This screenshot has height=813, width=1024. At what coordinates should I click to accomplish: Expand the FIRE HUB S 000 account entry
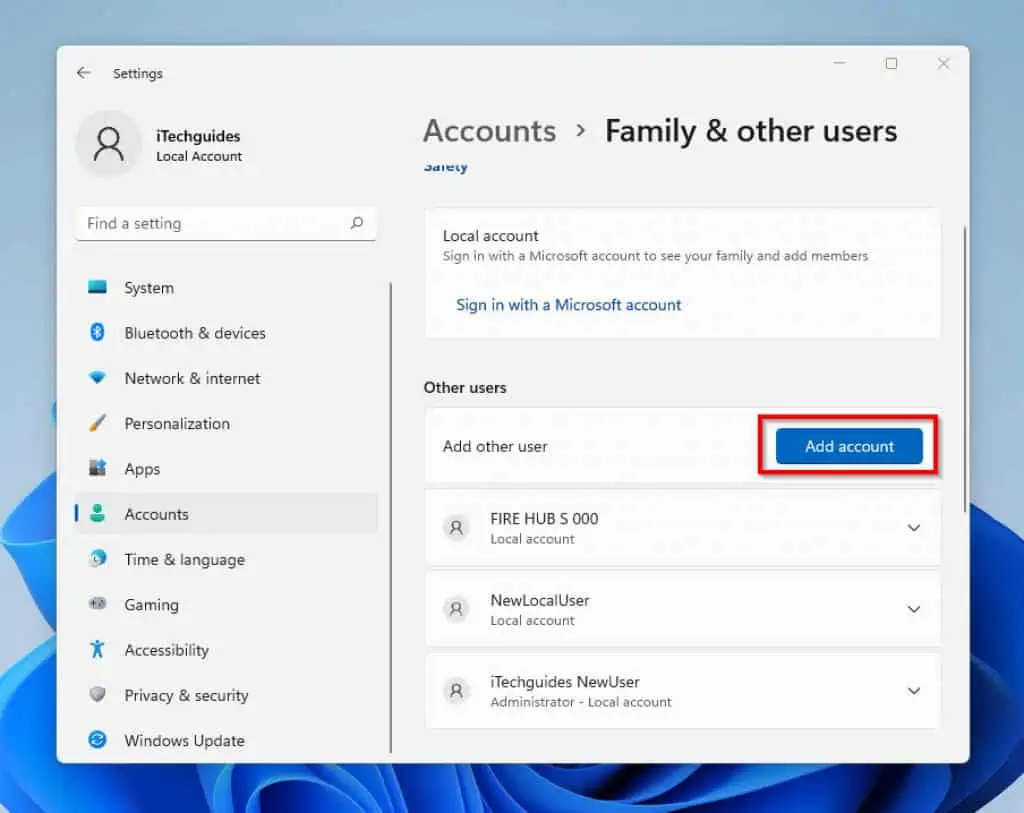(x=913, y=528)
